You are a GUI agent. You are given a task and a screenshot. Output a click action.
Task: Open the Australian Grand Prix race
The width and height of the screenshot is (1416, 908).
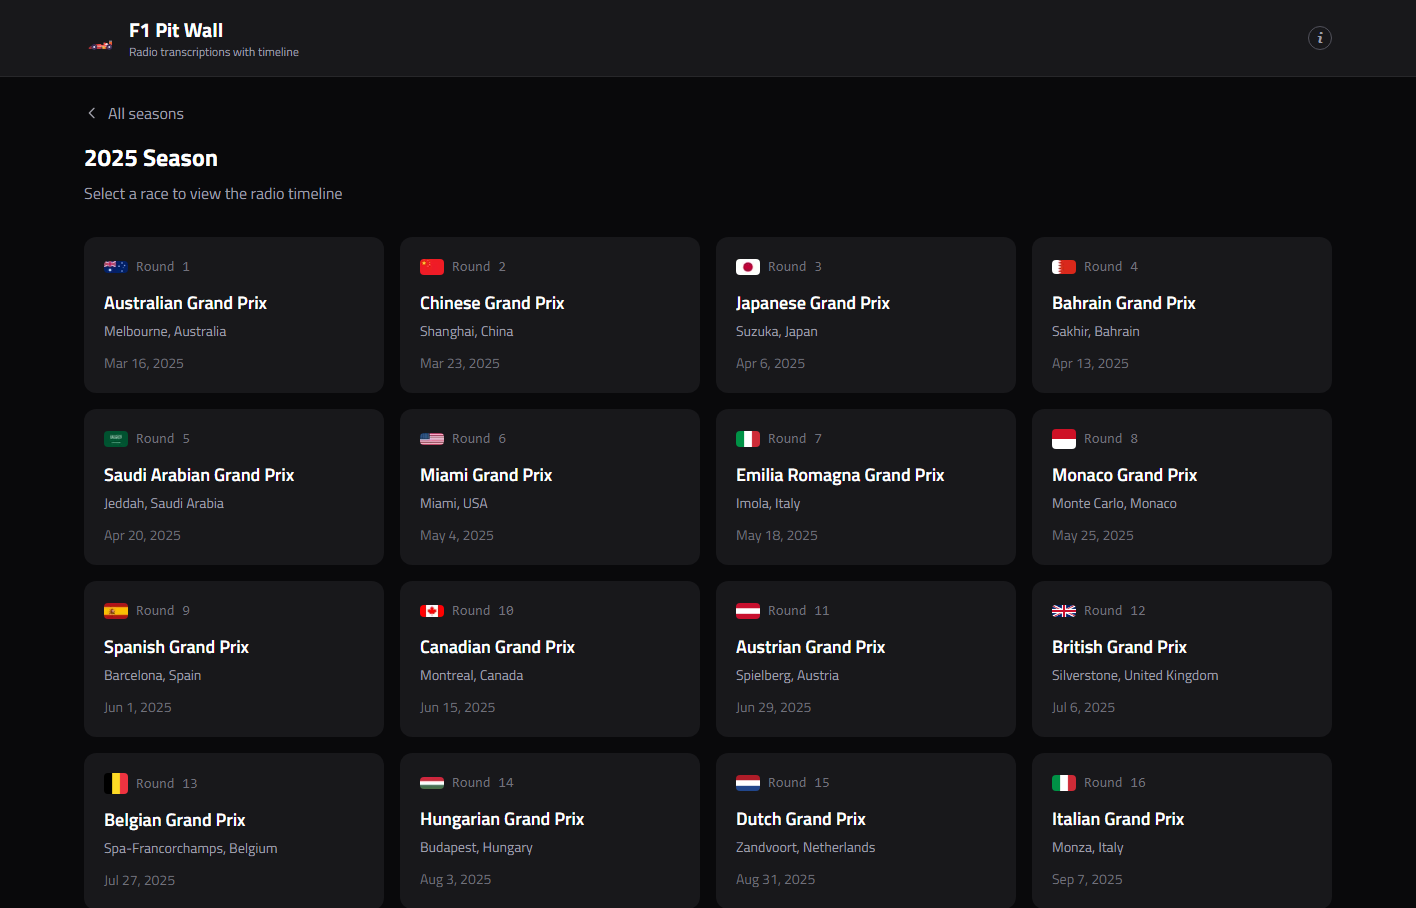click(x=234, y=315)
